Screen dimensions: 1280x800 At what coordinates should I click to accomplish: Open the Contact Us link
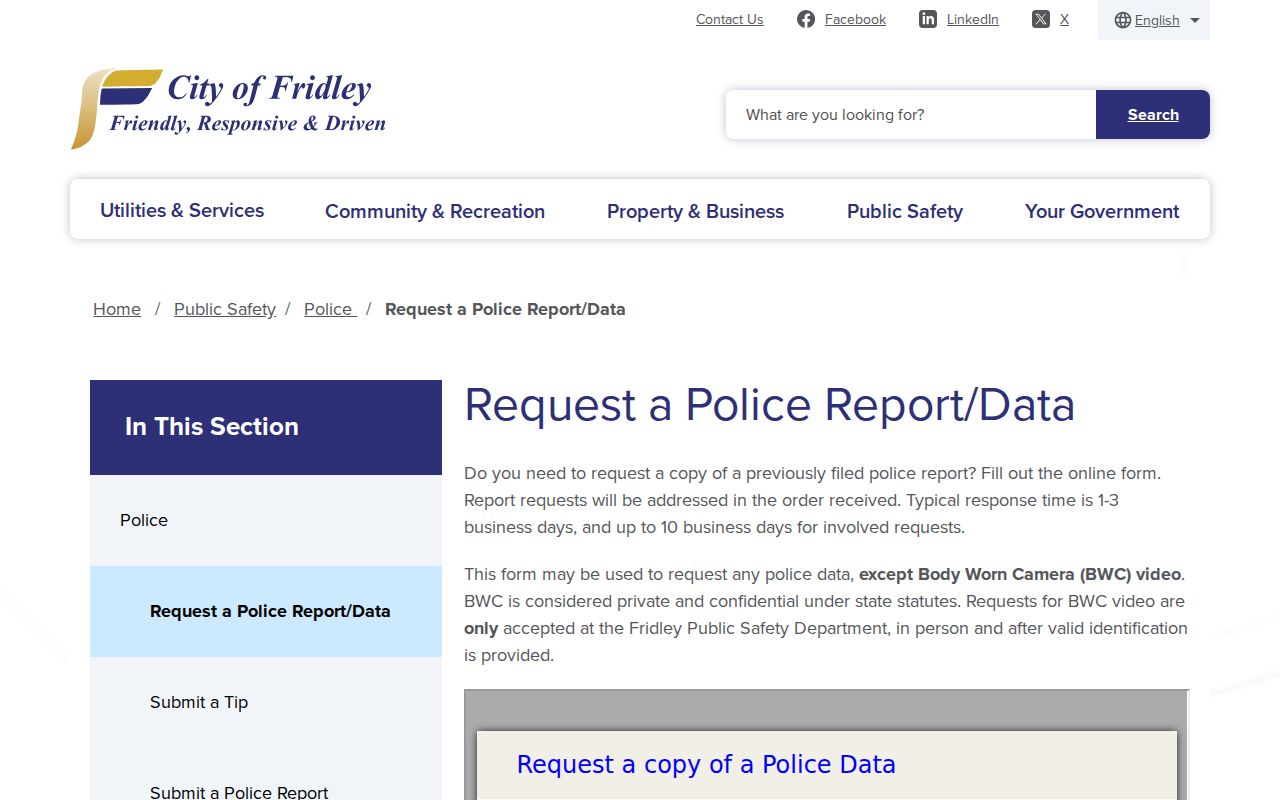[x=729, y=19]
